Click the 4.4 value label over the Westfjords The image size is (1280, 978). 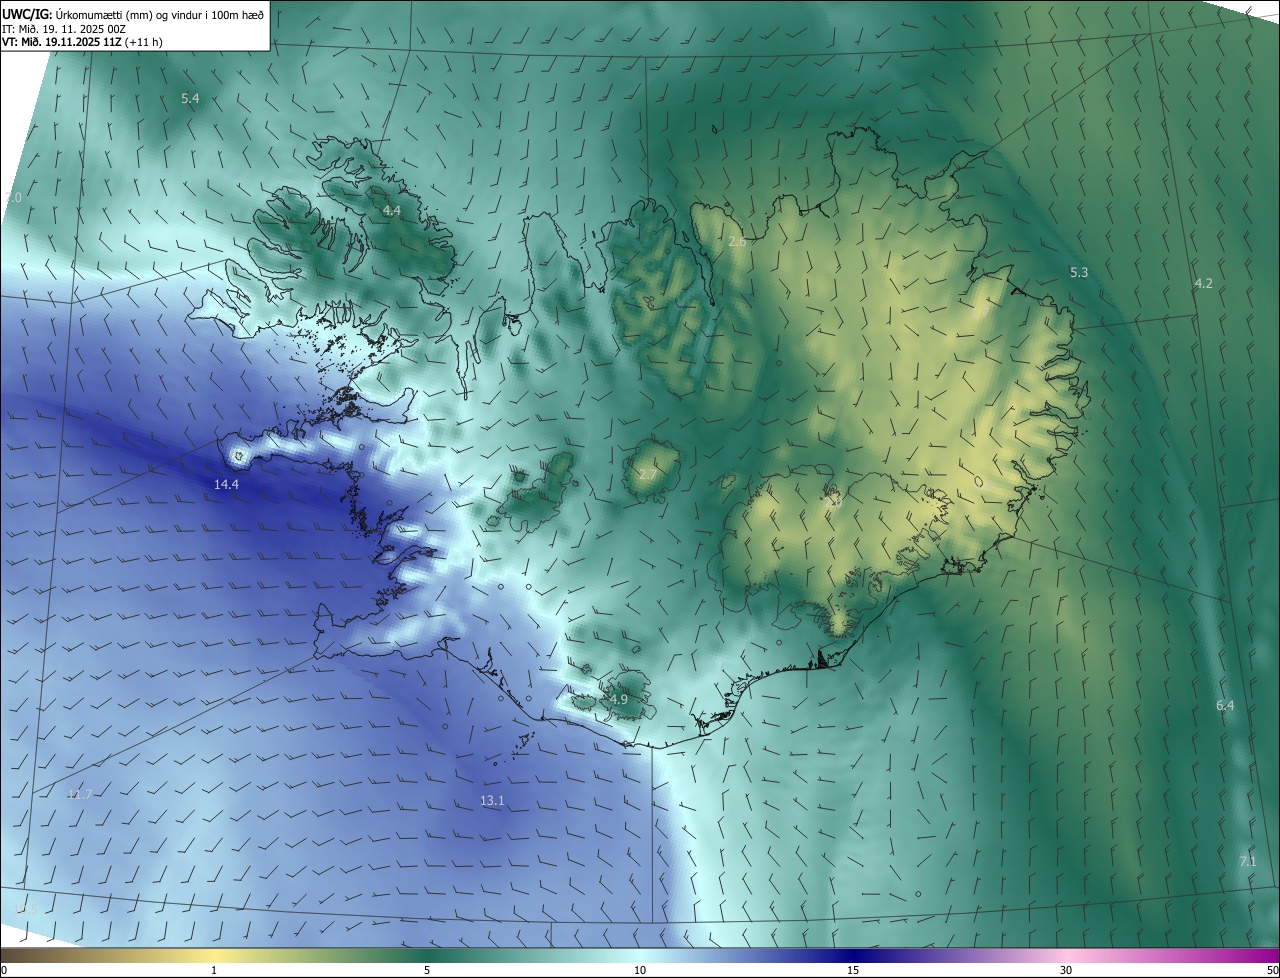click(x=392, y=211)
